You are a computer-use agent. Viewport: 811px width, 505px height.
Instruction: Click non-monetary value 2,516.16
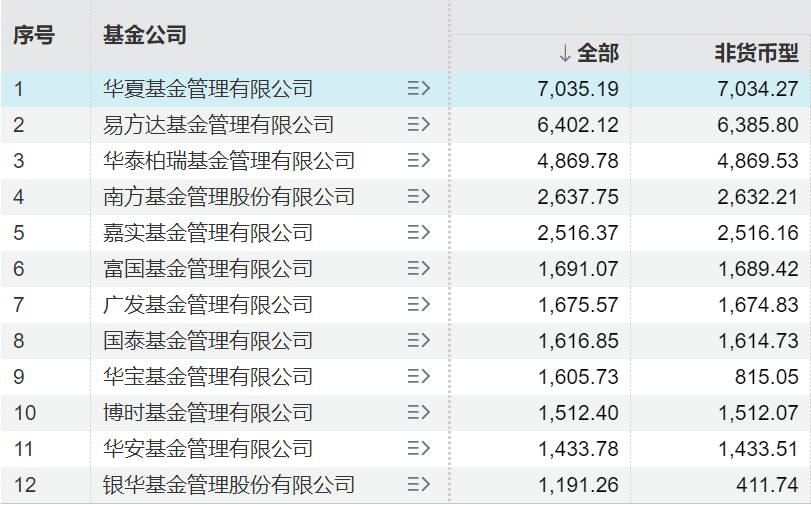(x=758, y=233)
